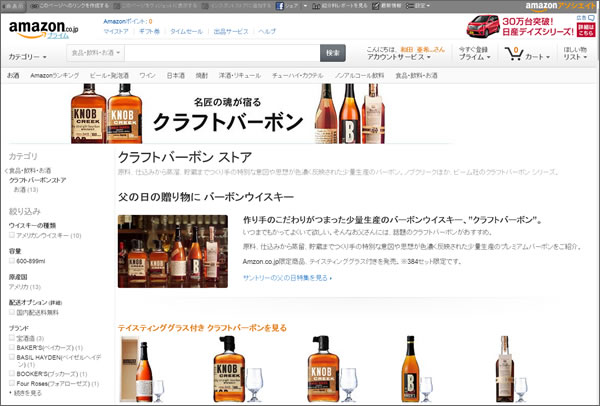The width and height of the screenshot is (600, 406).
Task: Open the second Knob Creek with glass product
Action: 332,369
